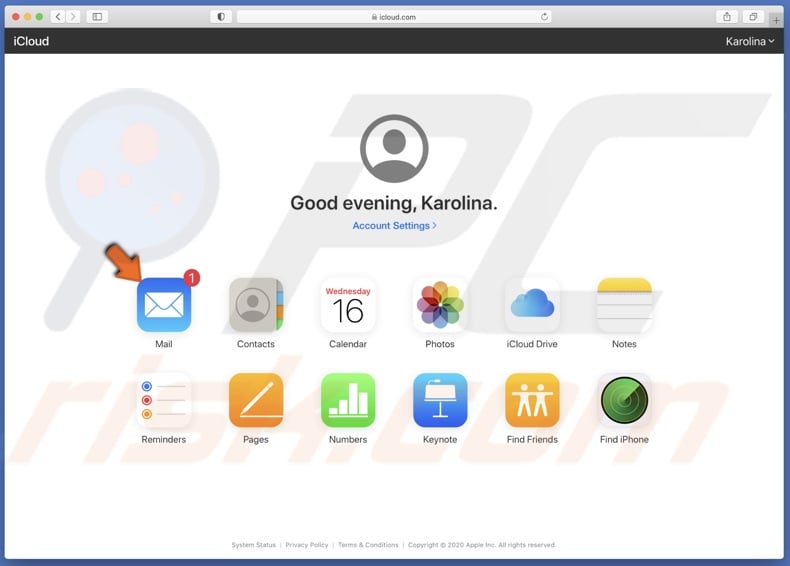Viewport: 790px width, 566px height.
Task: Expand the Karolina account menu
Action: pyautogui.click(x=749, y=41)
